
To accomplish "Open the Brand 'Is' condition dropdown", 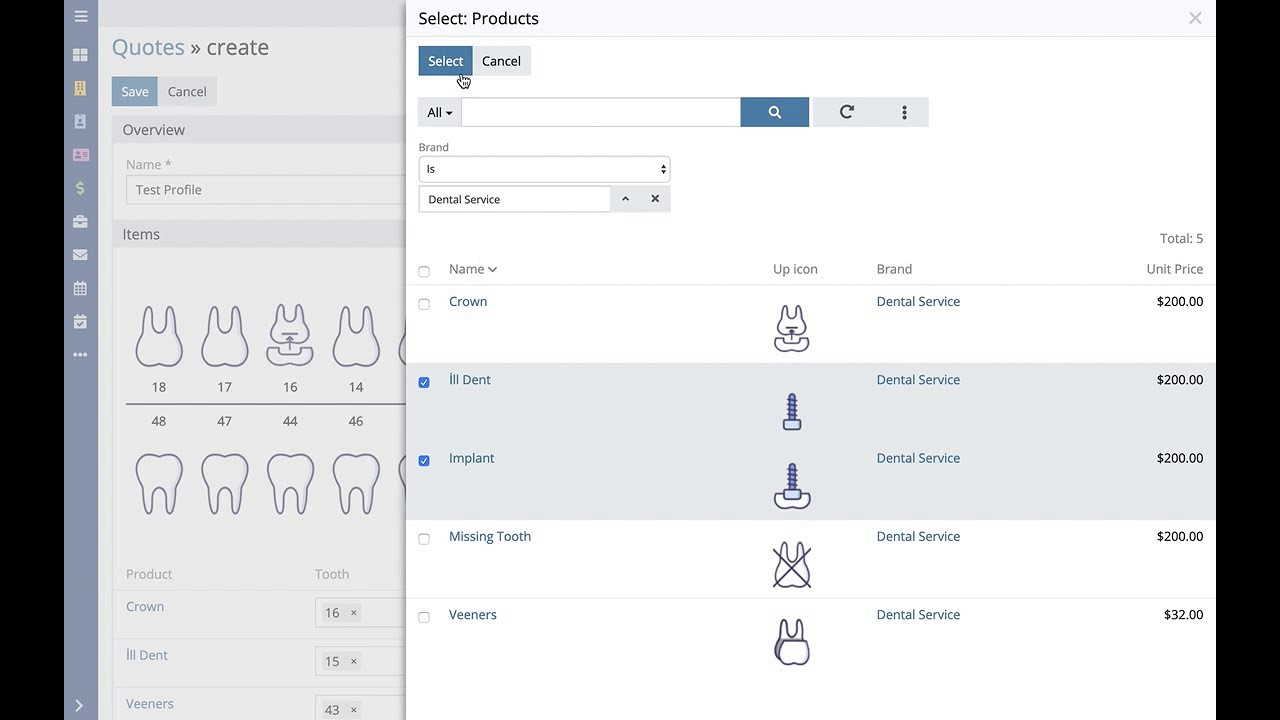I will (544, 169).
